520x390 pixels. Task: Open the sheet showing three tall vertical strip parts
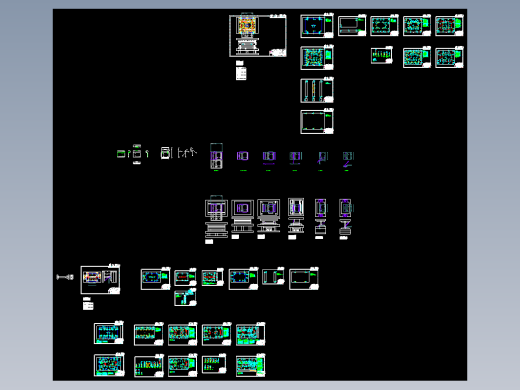[x=317, y=90]
